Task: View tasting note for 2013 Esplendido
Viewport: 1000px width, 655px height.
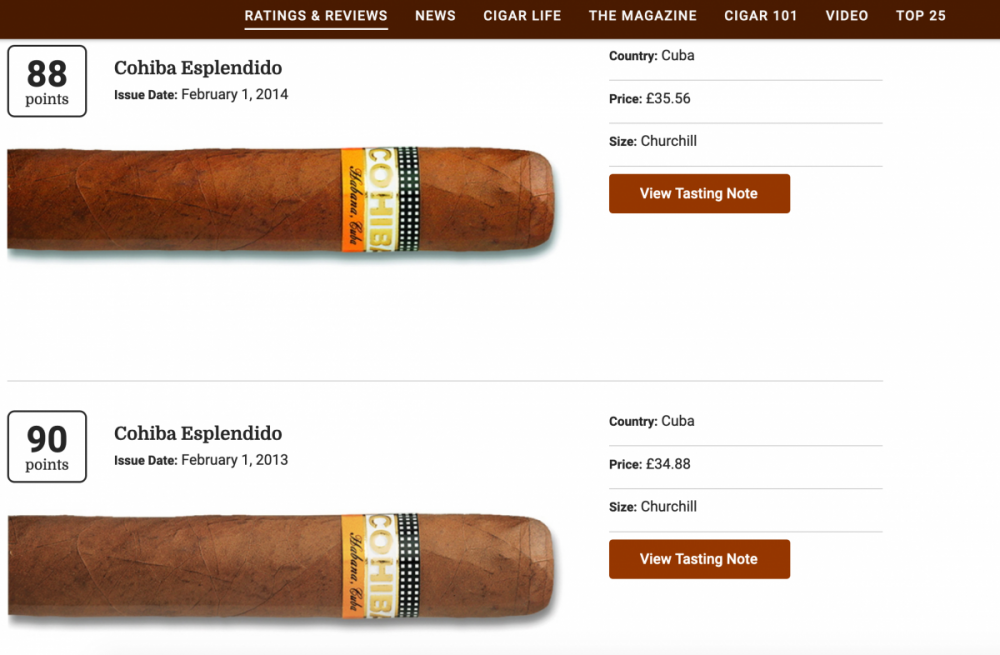Action: click(x=699, y=559)
